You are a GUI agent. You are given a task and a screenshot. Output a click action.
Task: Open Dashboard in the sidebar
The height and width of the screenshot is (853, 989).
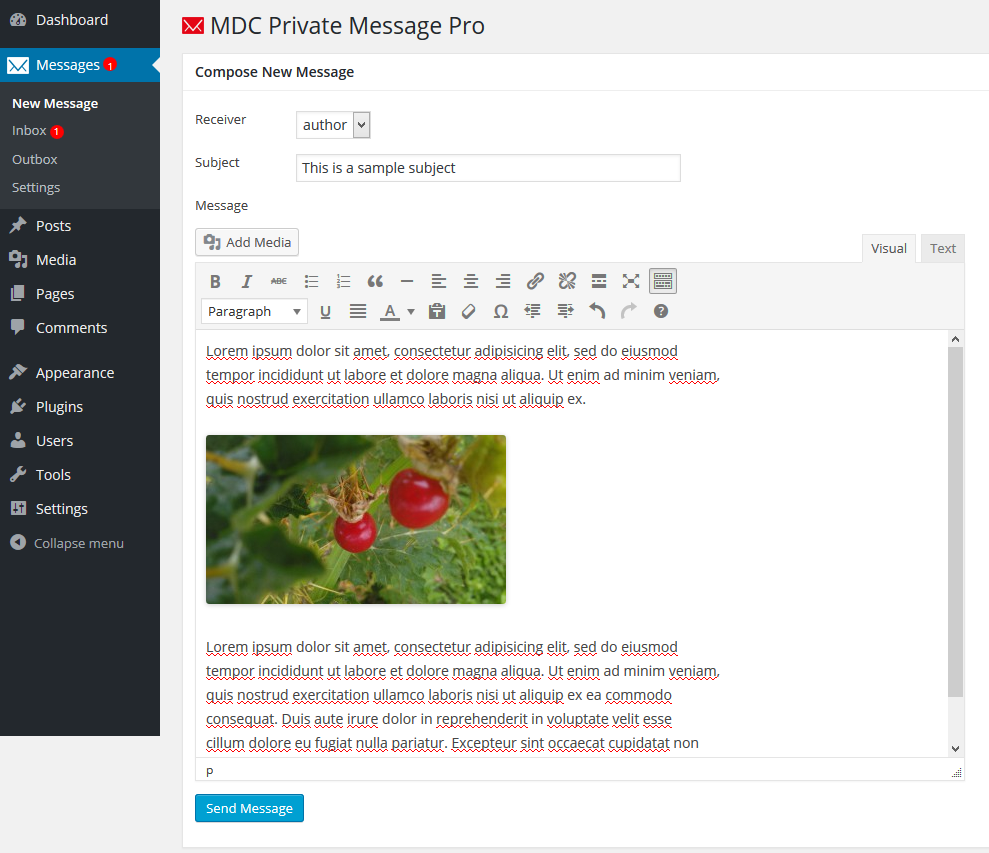coord(79,20)
